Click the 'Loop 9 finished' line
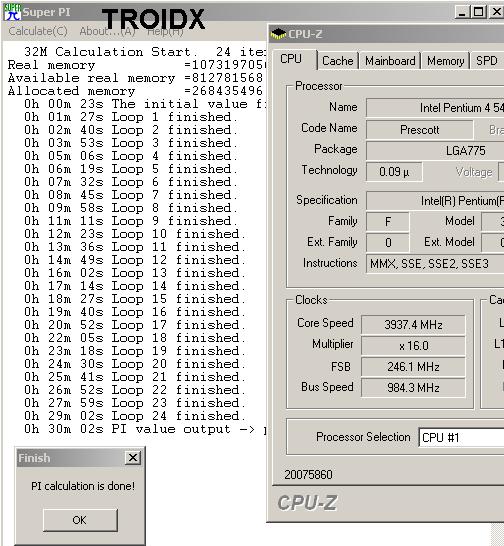The width and height of the screenshot is (504, 546). point(131,221)
